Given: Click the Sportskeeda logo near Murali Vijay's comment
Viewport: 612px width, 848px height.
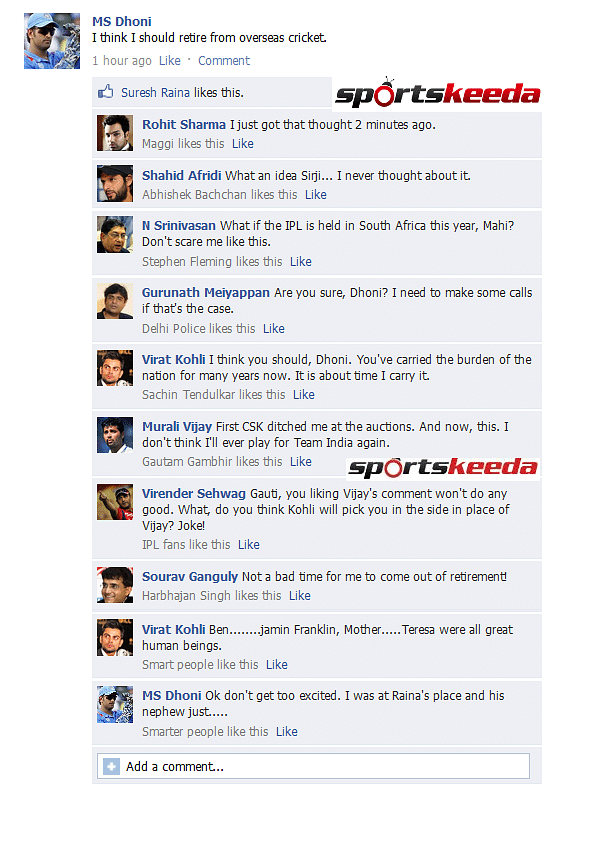Looking at the screenshot, I should pyautogui.click(x=443, y=467).
